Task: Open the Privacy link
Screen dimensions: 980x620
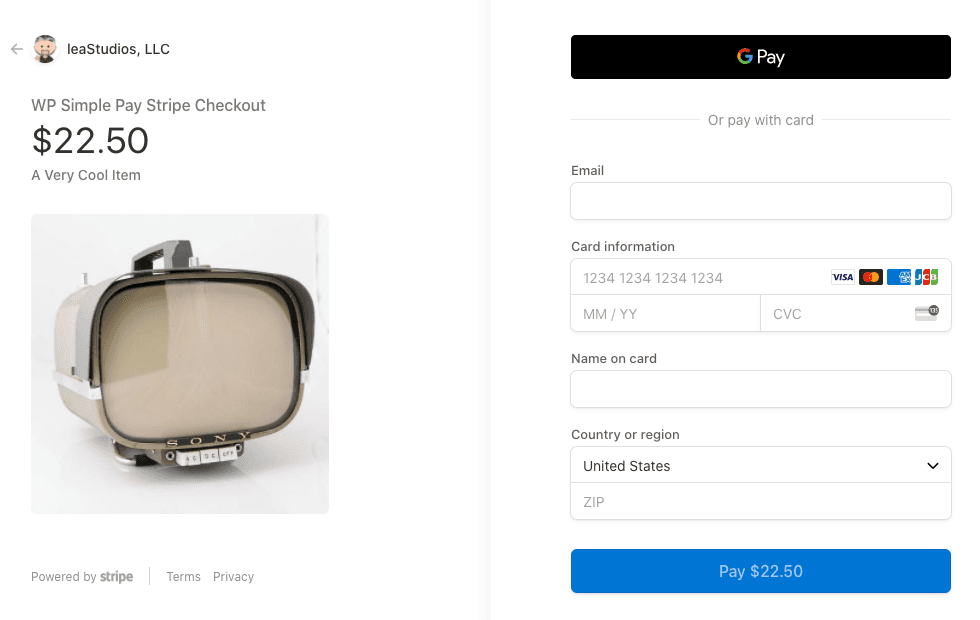Action: click(x=233, y=577)
